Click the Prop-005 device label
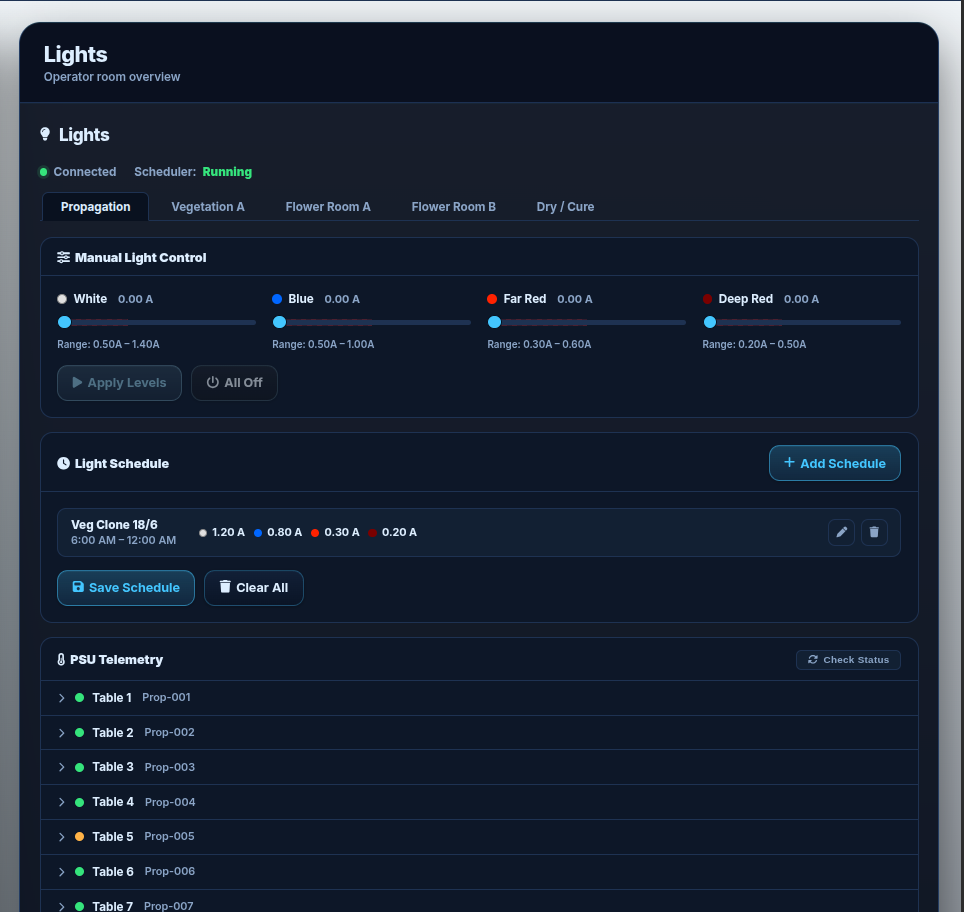 click(170, 836)
